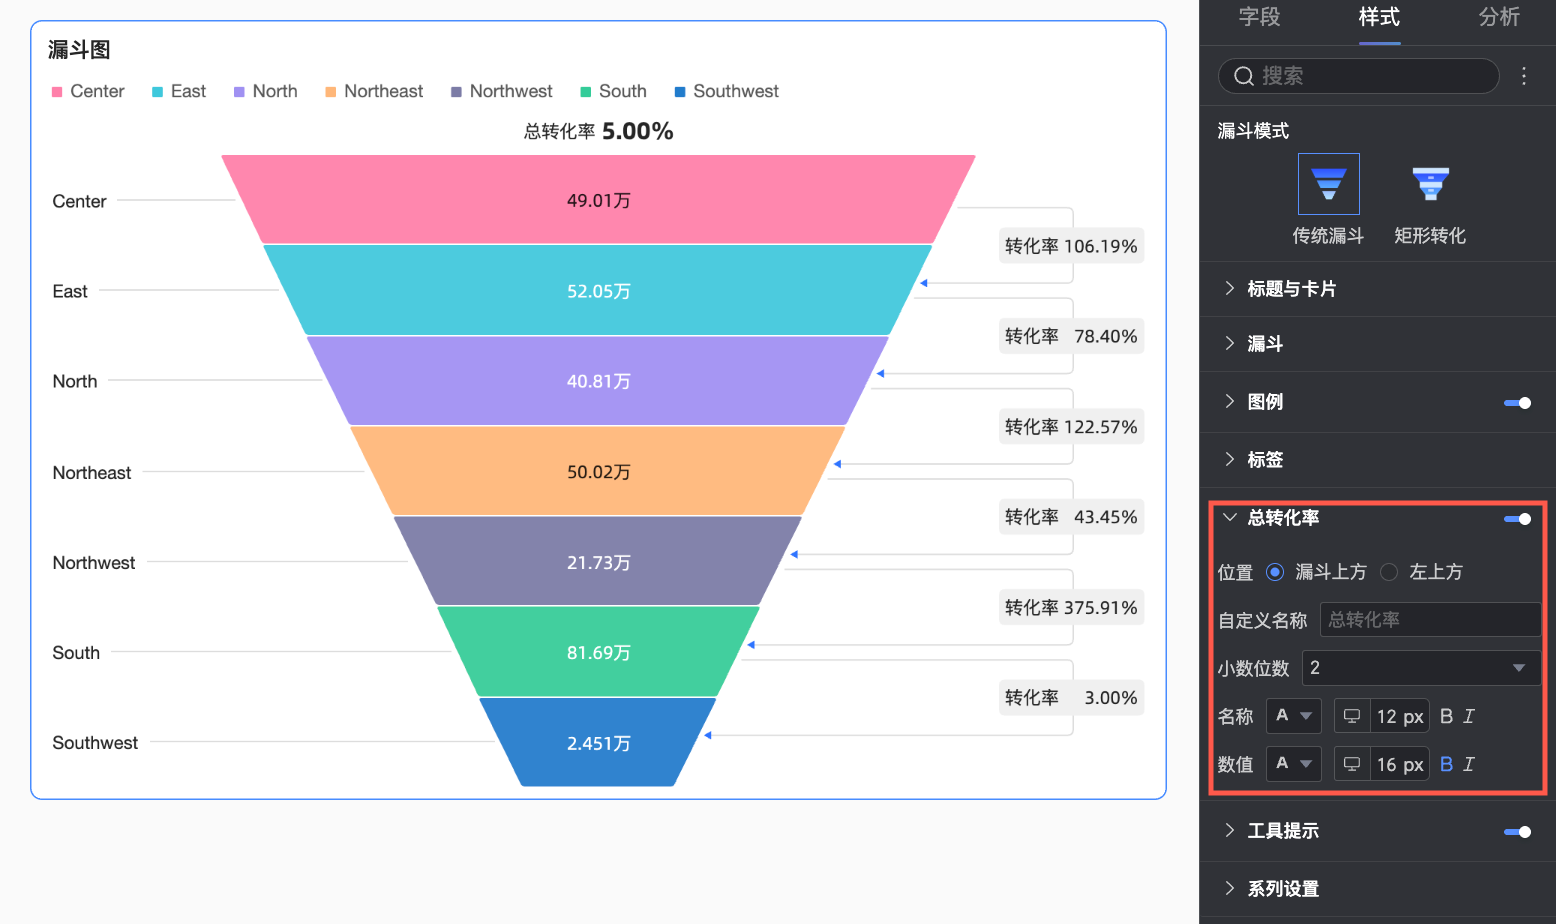Image resolution: width=1556 pixels, height=924 pixels.
Task: Click the monitor icon in 名称 font size
Action: [1351, 716]
